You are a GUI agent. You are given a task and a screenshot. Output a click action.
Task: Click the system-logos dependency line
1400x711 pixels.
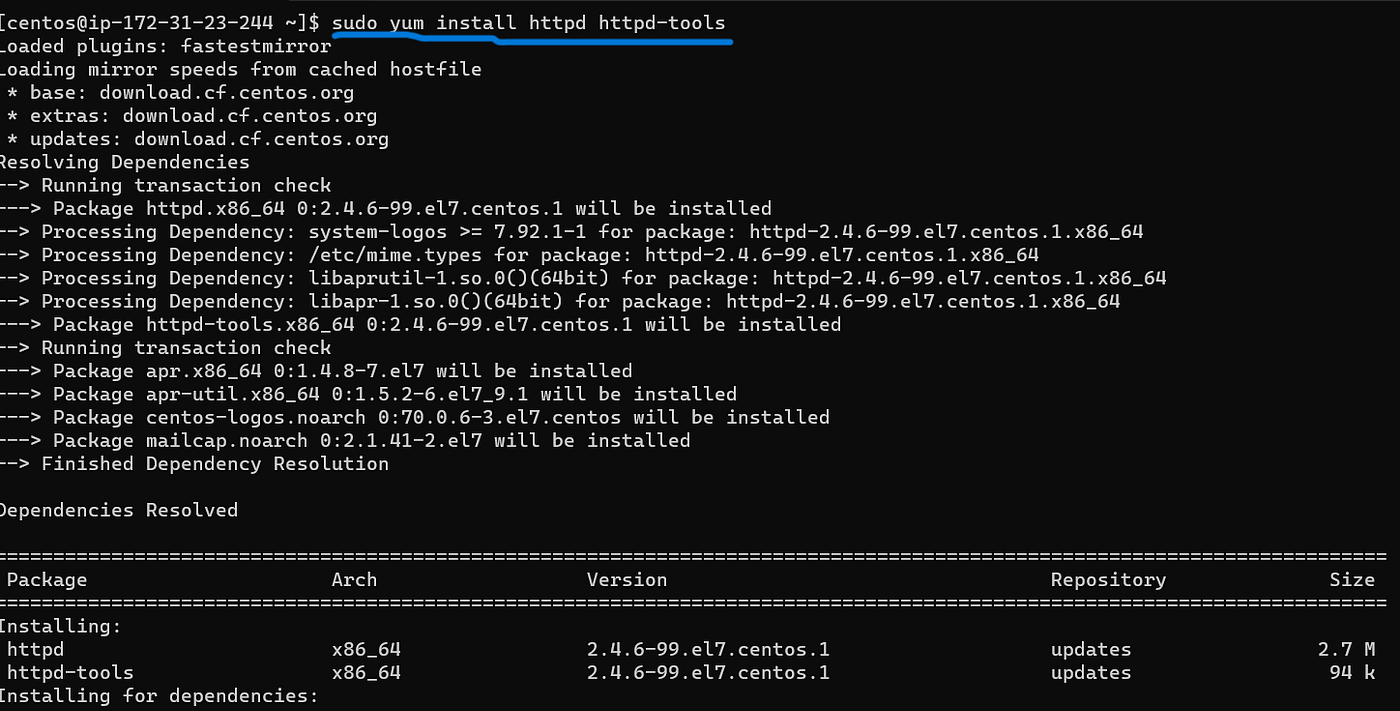(x=572, y=232)
